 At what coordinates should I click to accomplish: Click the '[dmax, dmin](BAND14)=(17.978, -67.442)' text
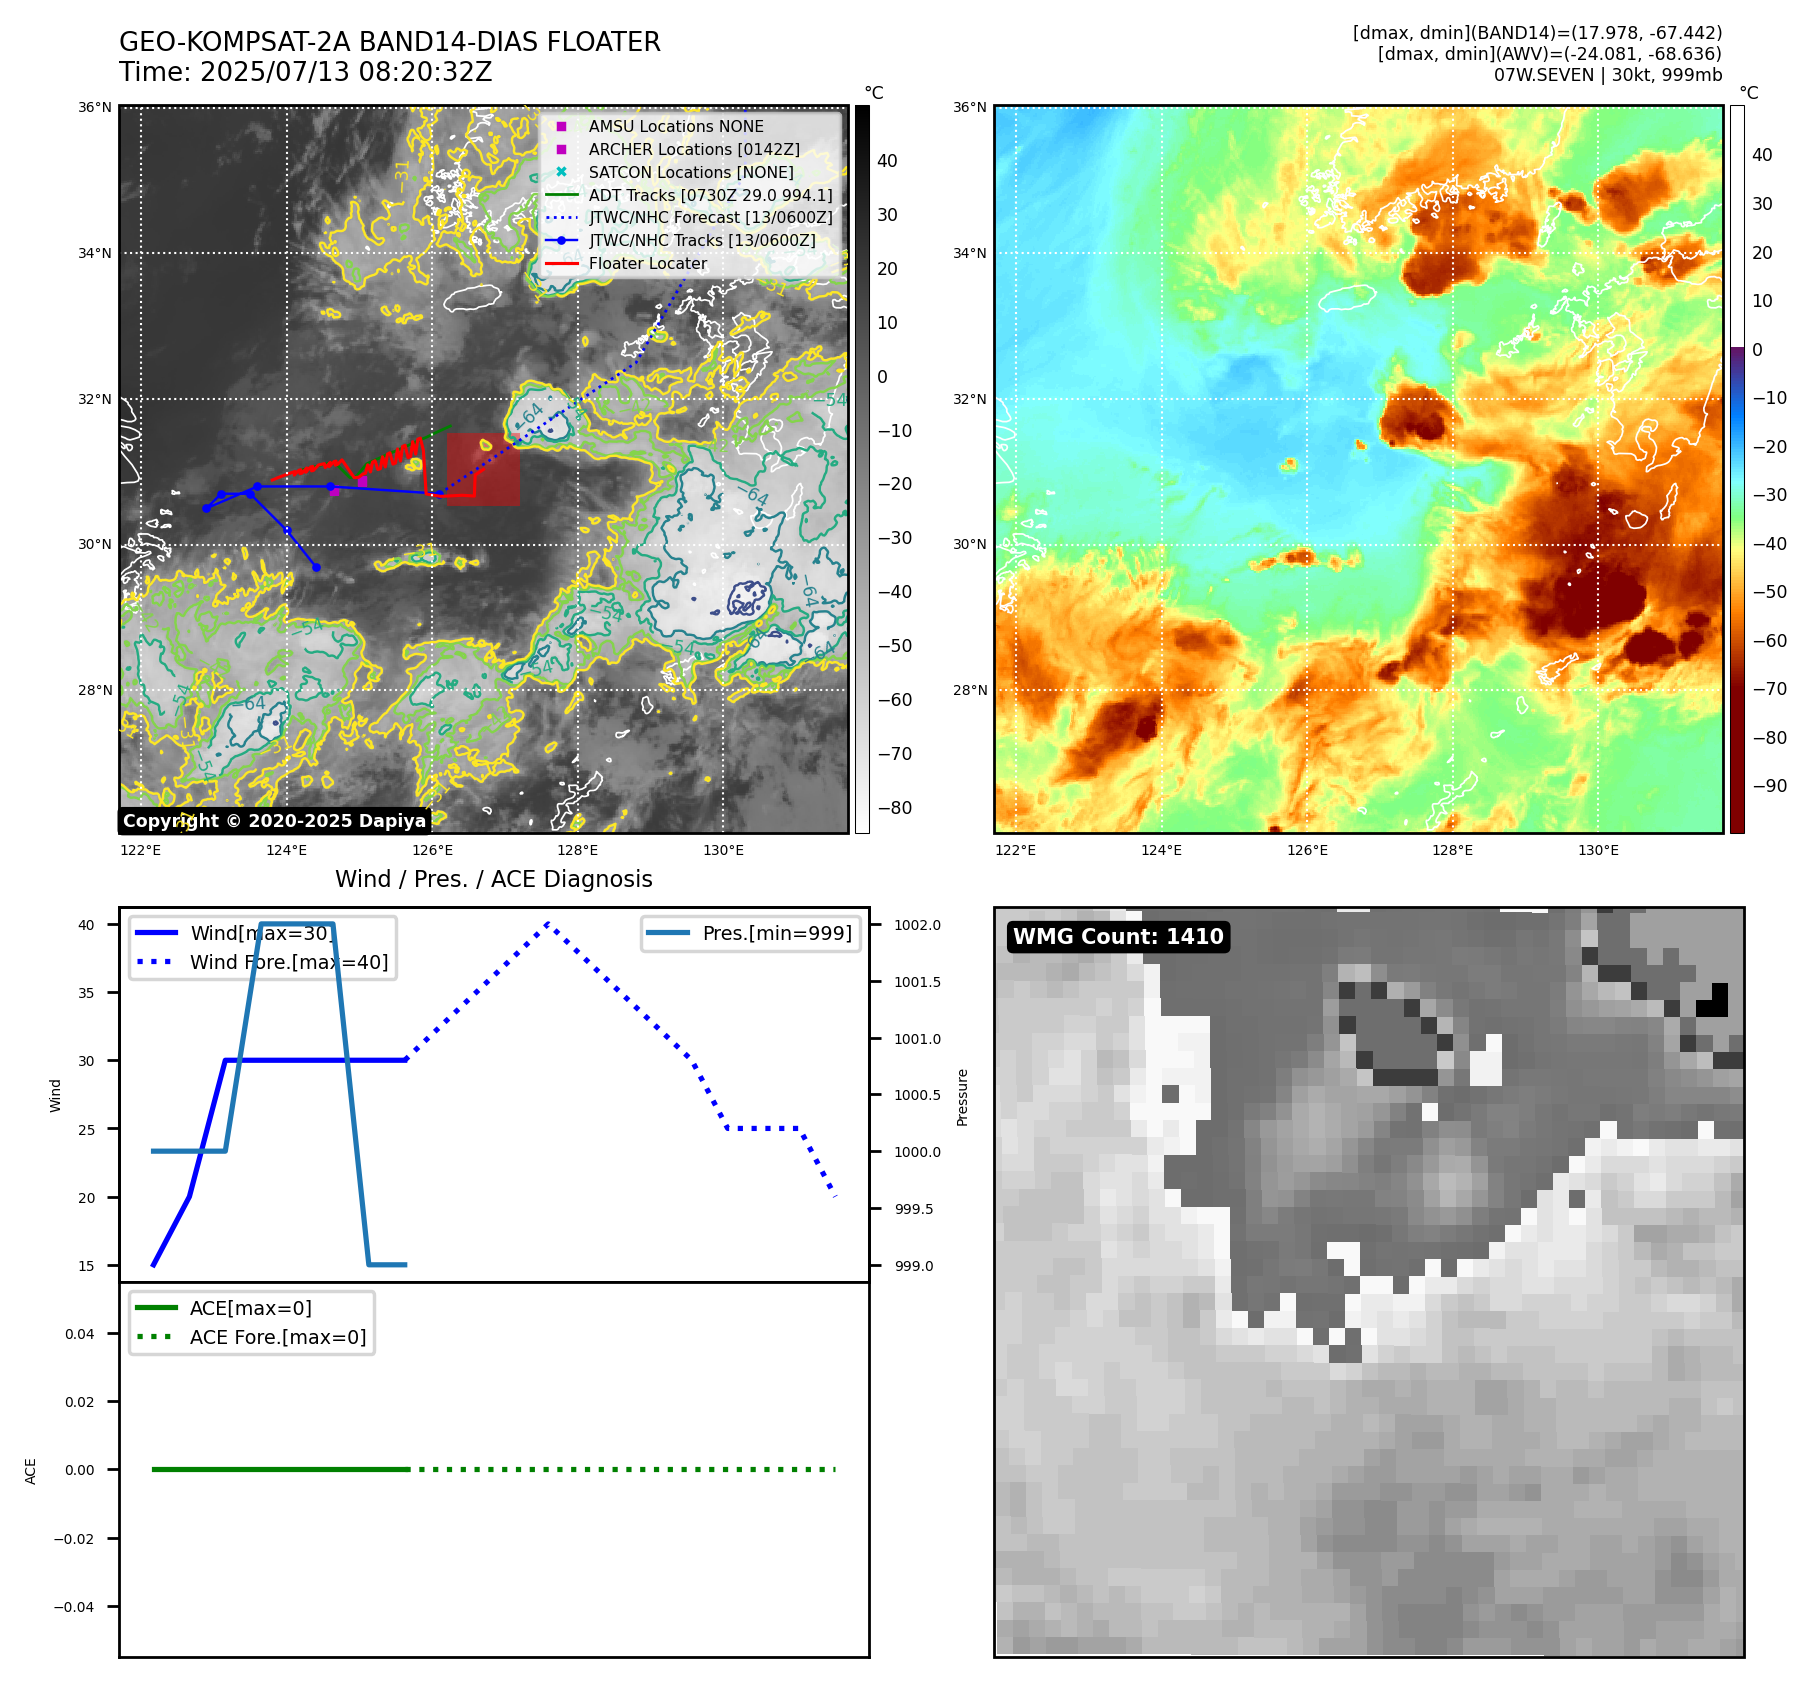[1537, 33]
